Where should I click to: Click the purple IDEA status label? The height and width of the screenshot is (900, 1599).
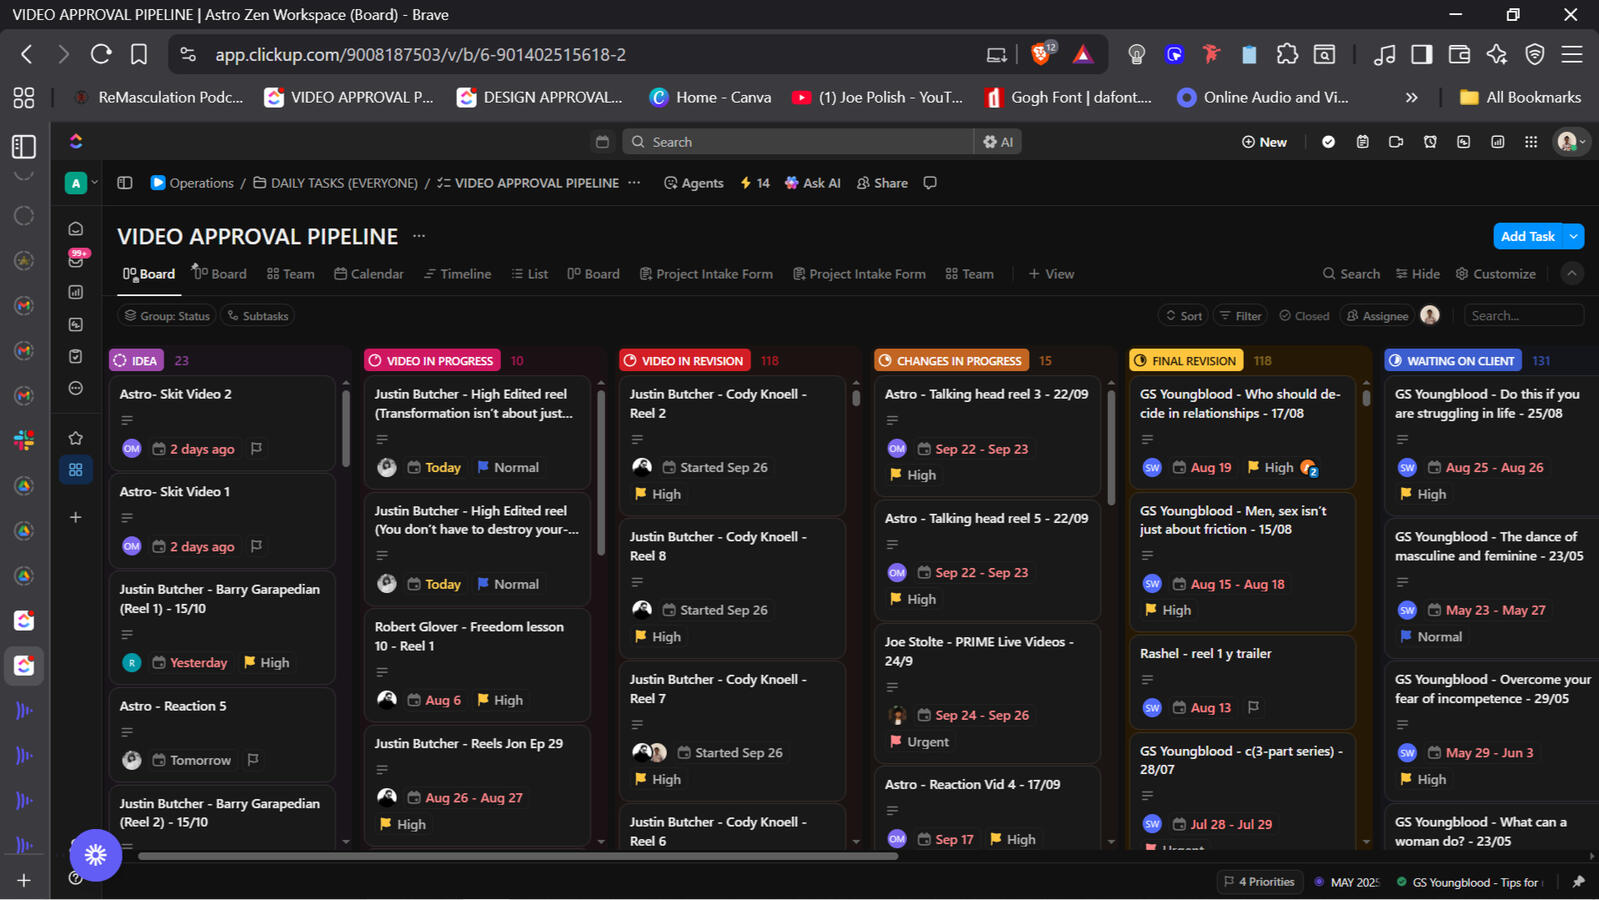click(x=136, y=360)
